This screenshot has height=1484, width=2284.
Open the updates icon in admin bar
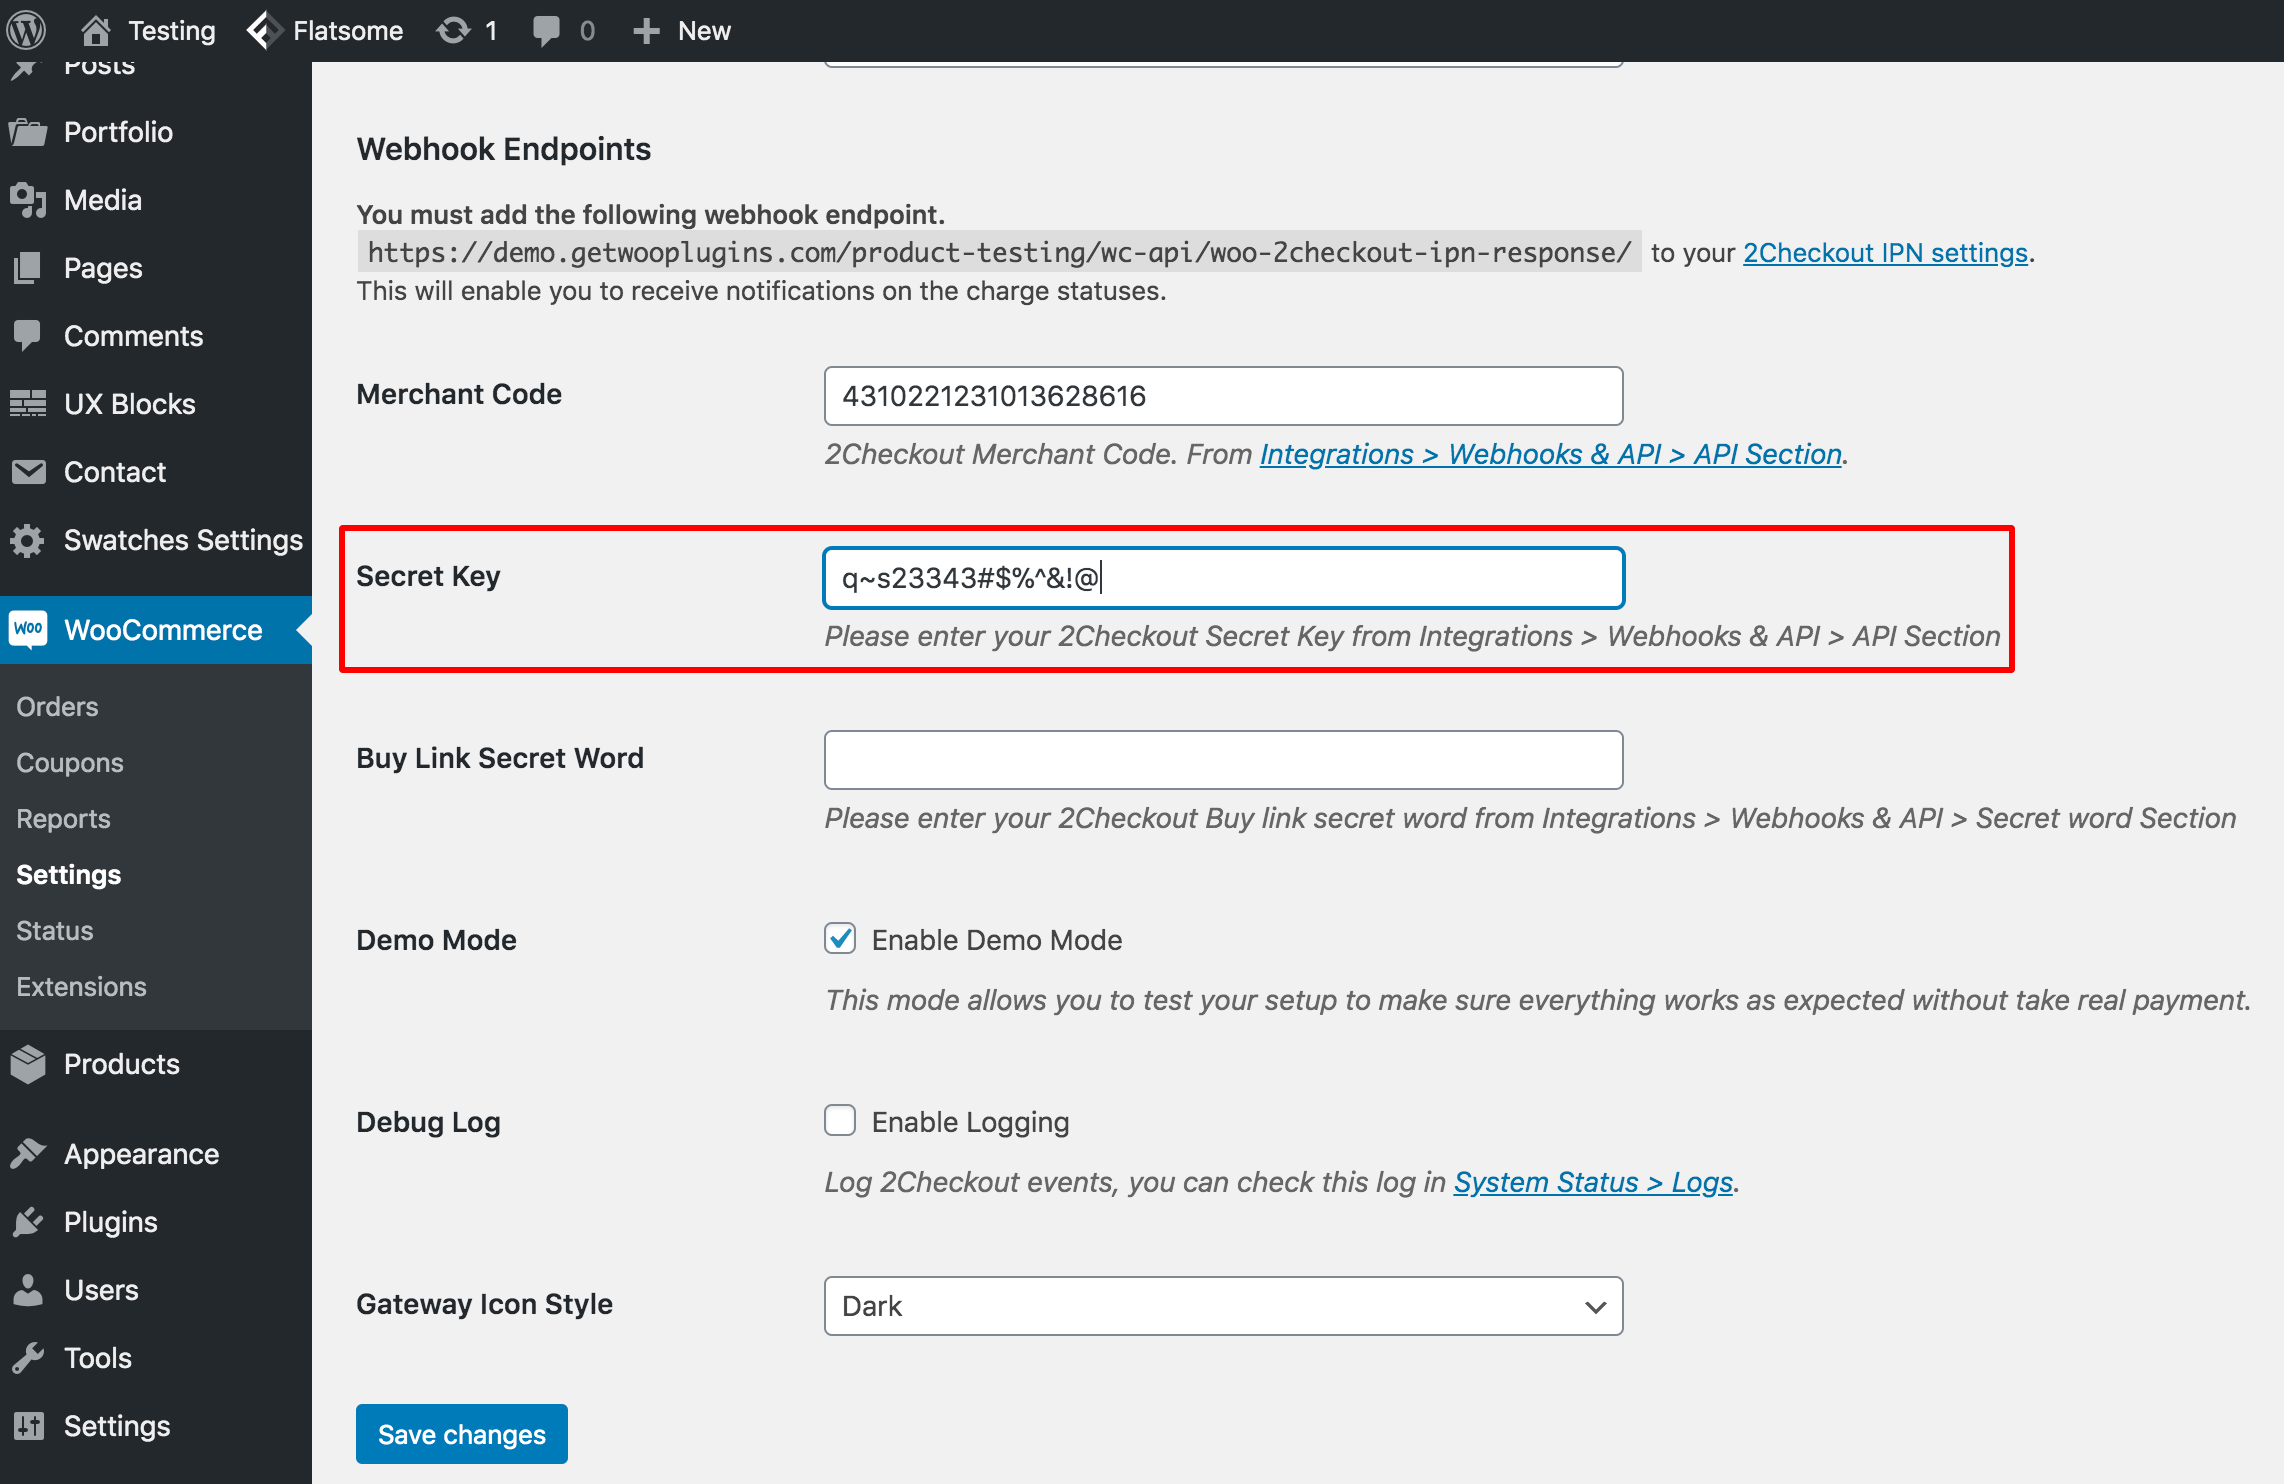click(x=453, y=30)
